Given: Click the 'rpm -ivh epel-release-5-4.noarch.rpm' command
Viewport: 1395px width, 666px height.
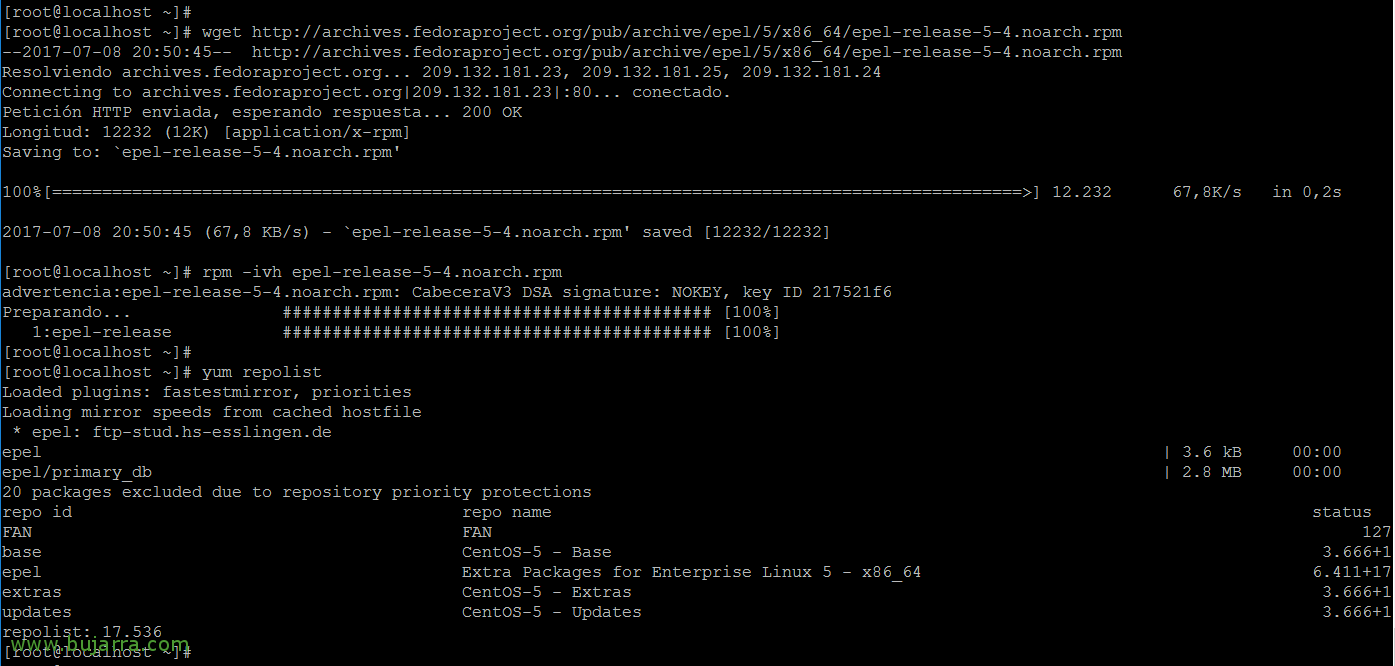Looking at the screenshot, I should (382, 272).
